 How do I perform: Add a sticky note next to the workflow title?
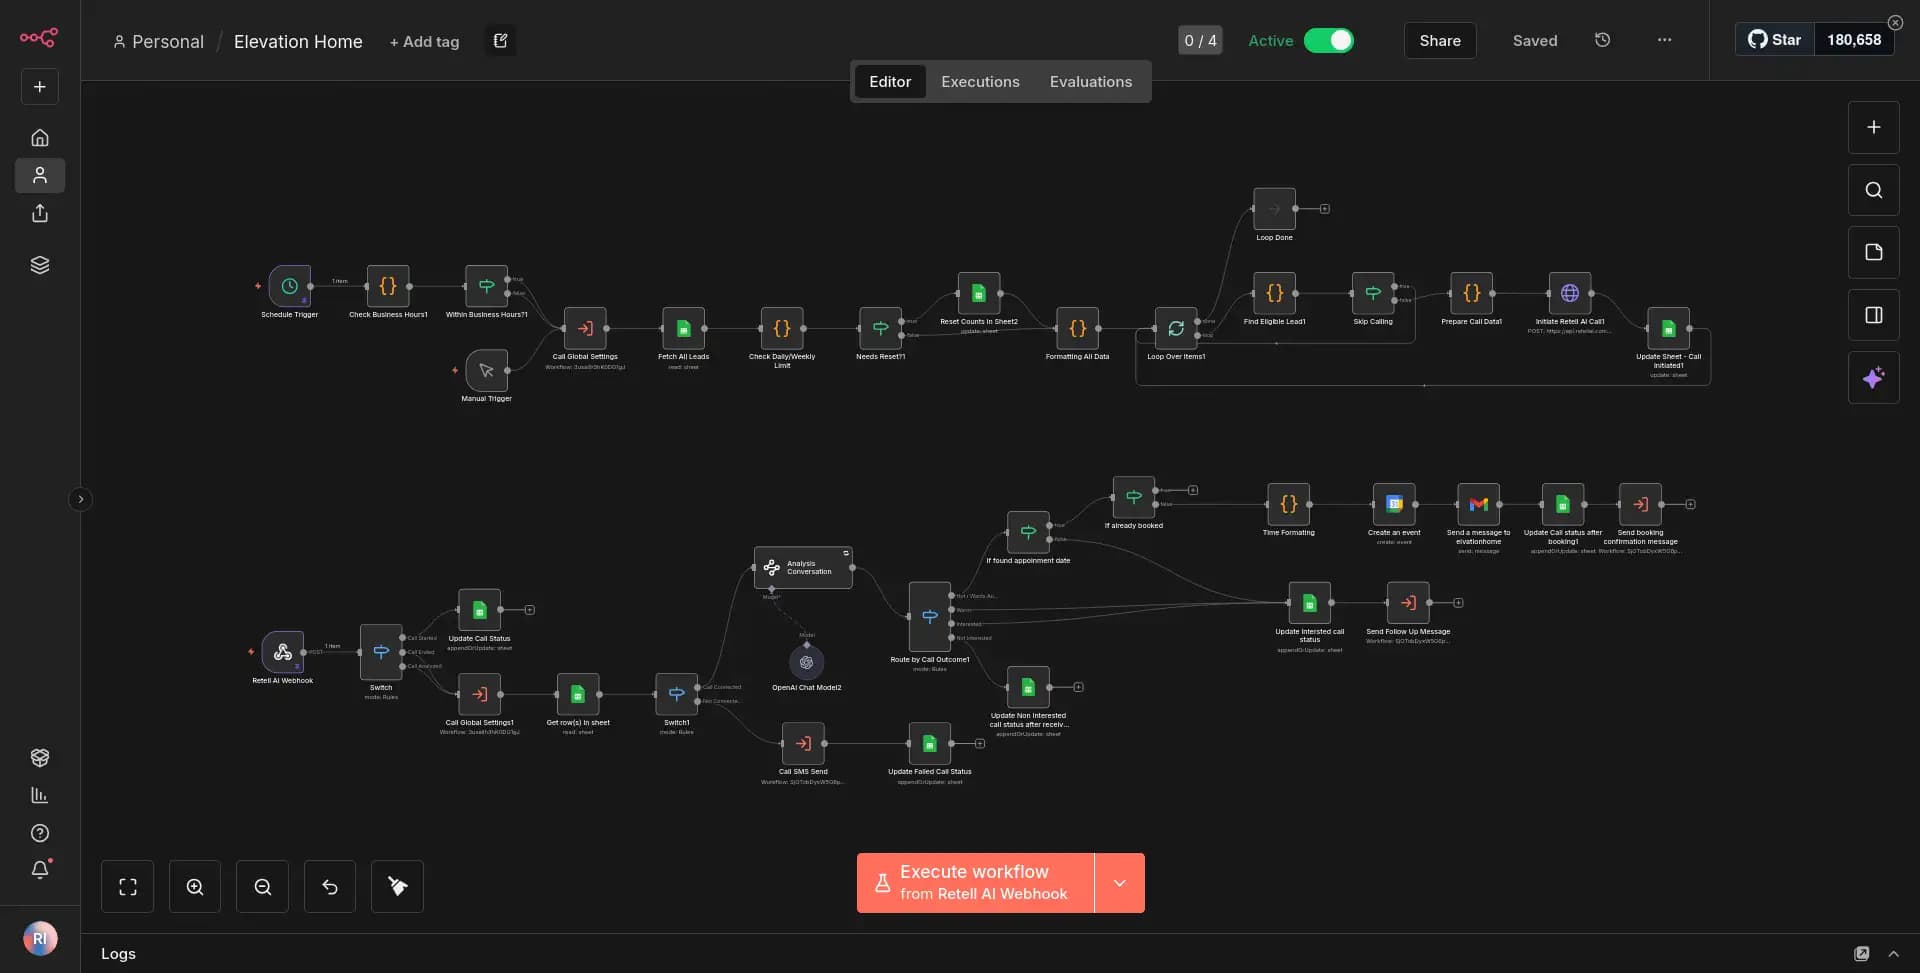tap(501, 40)
